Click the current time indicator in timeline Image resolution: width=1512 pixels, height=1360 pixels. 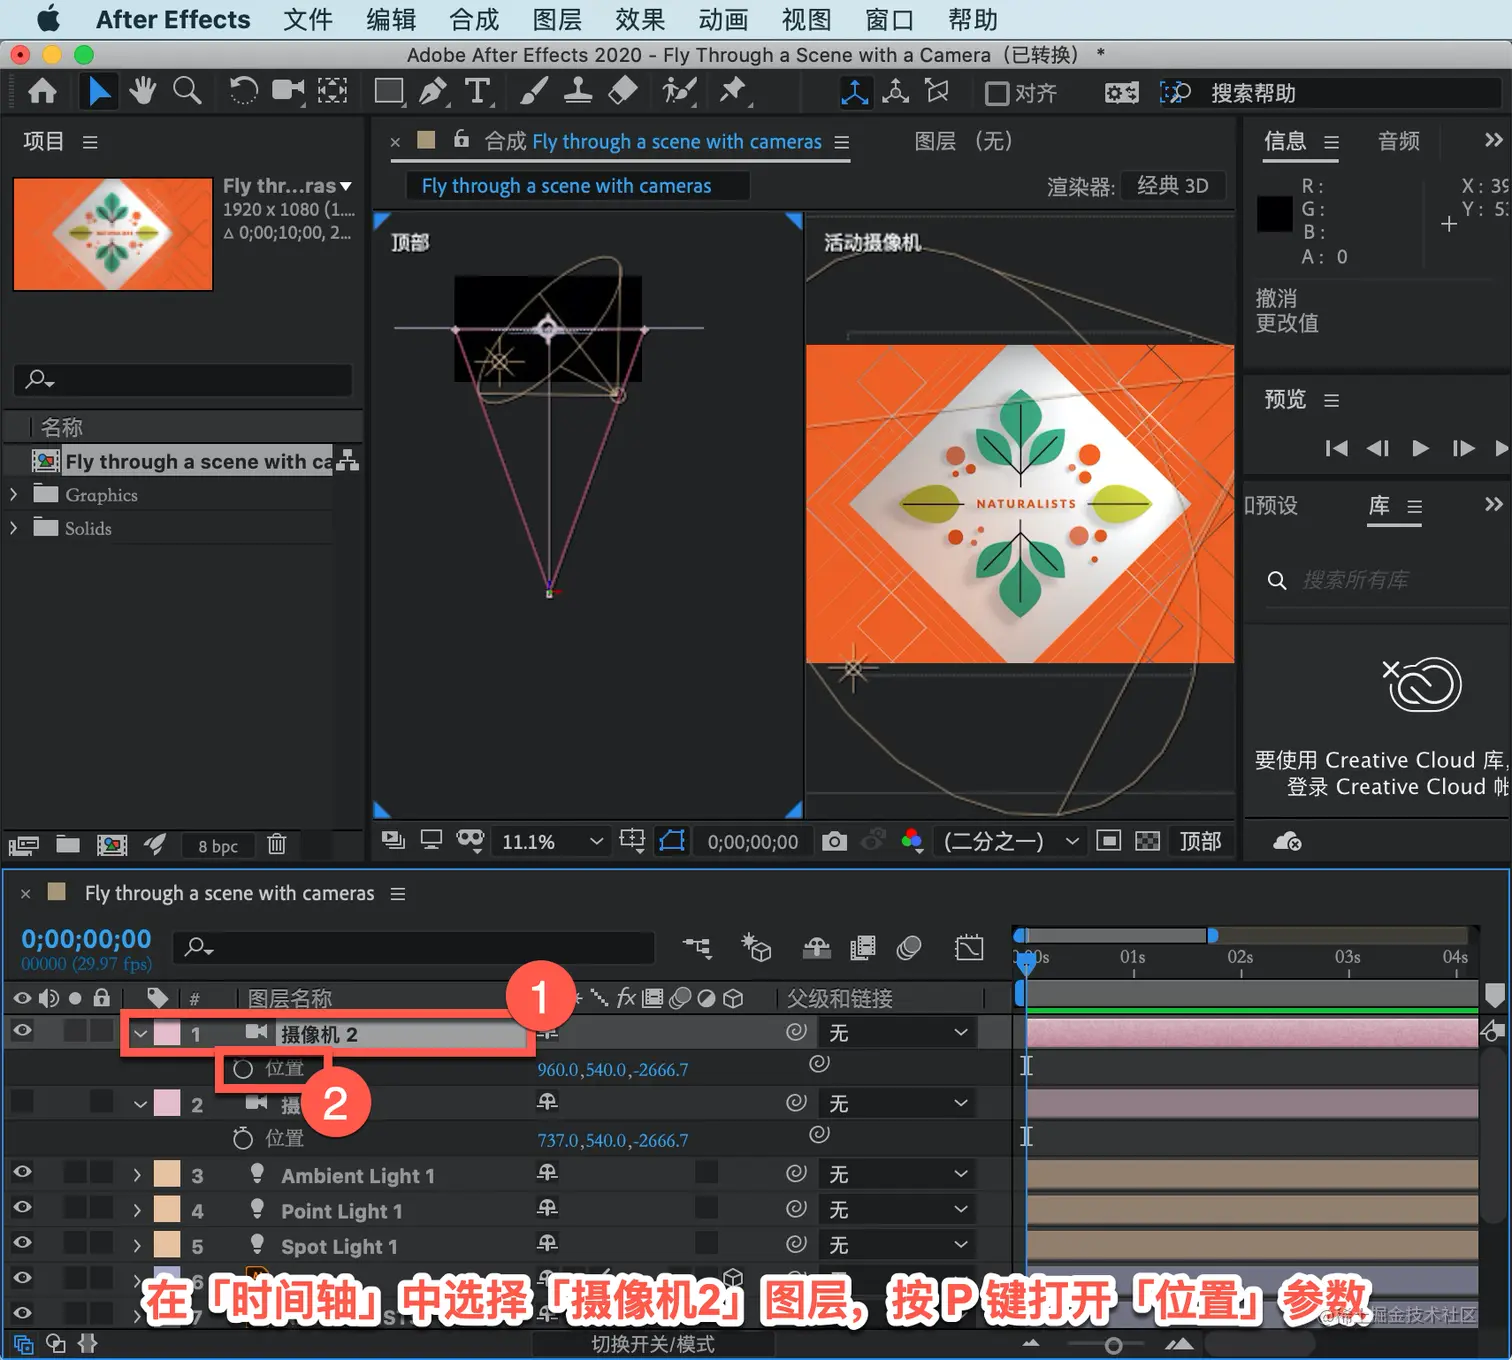pyautogui.click(x=1026, y=961)
